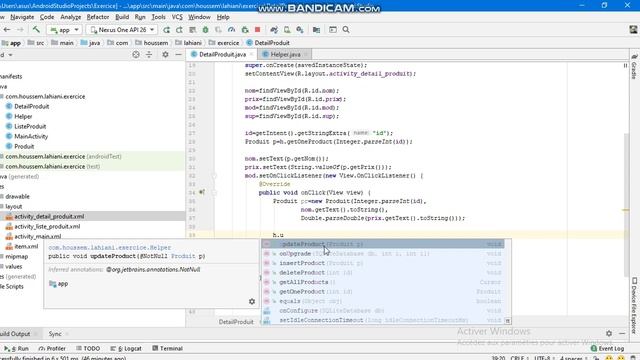Open MainActivity in the project tree
This screenshot has width=640, height=360.
click(27, 136)
